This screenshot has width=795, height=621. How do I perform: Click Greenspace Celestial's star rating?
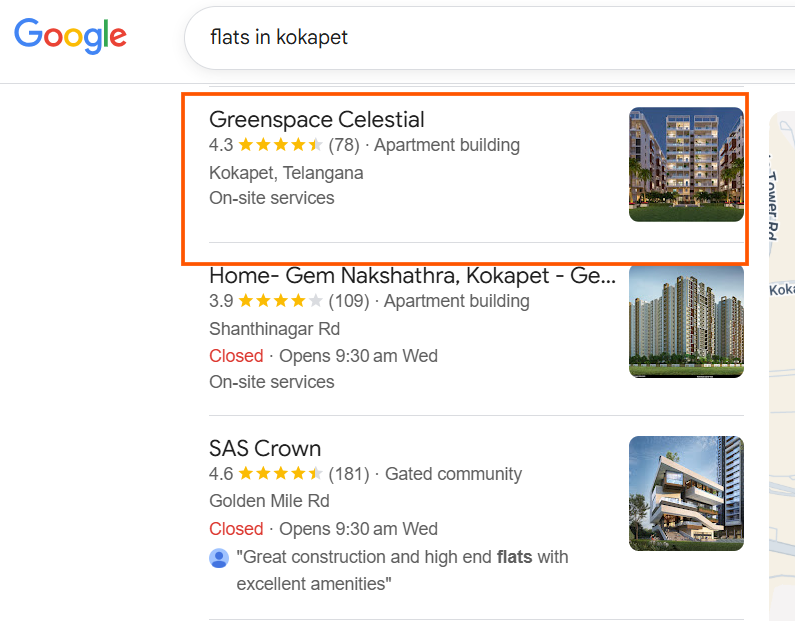pos(280,146)
